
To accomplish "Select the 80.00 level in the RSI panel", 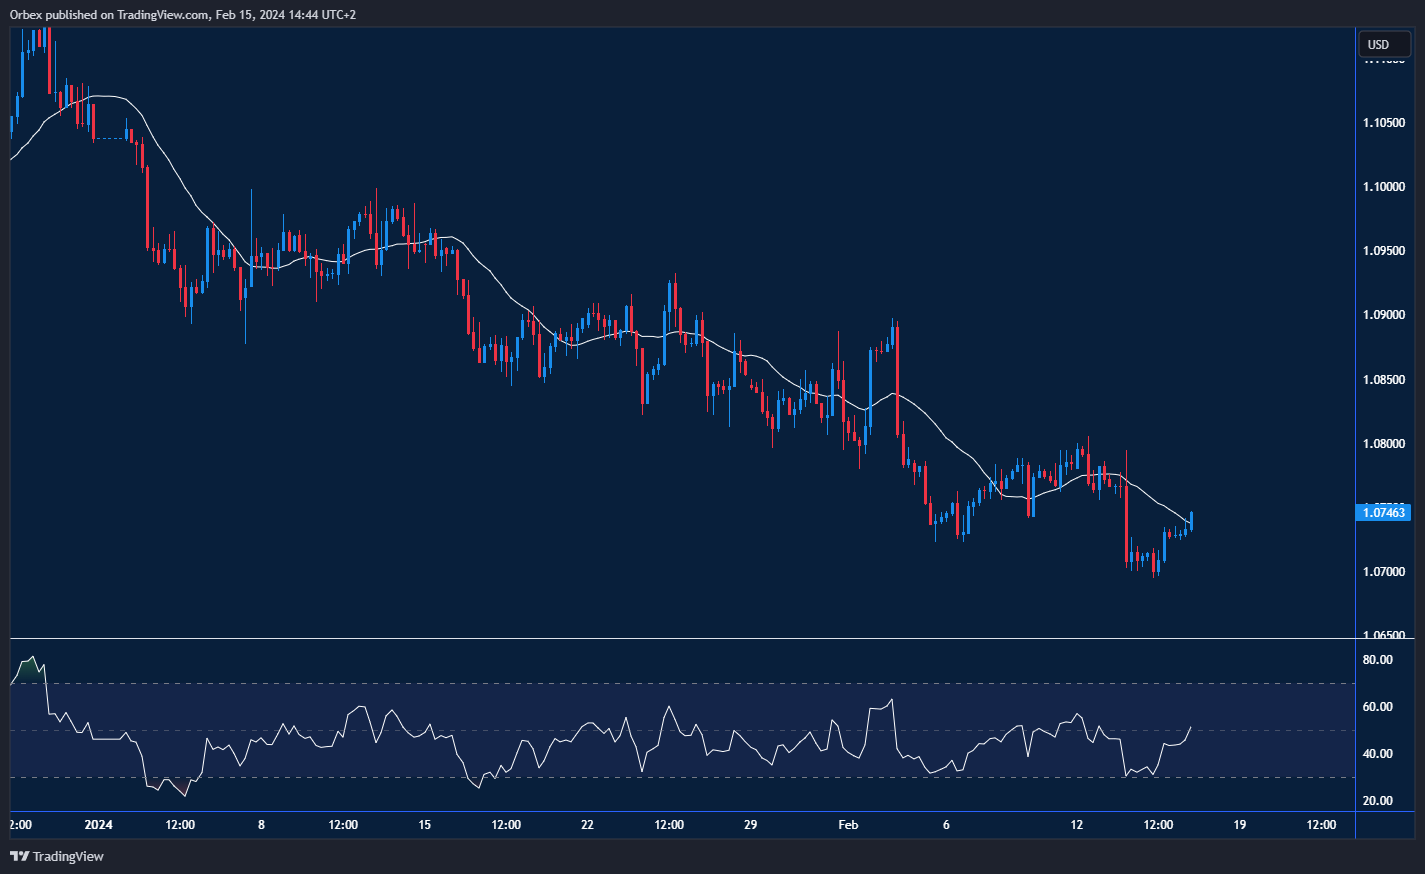I will pos(1378,660).
